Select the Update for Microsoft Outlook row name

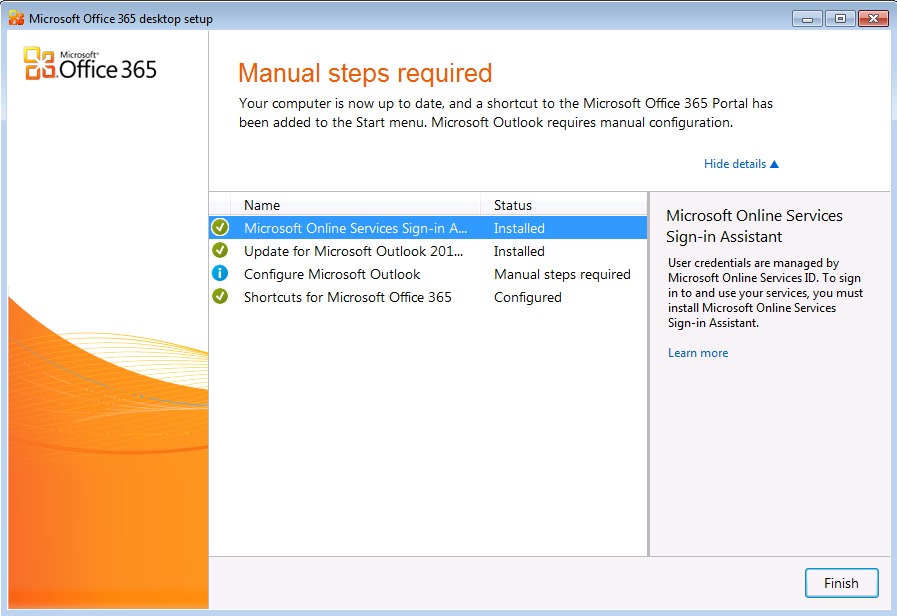(353, 251)
